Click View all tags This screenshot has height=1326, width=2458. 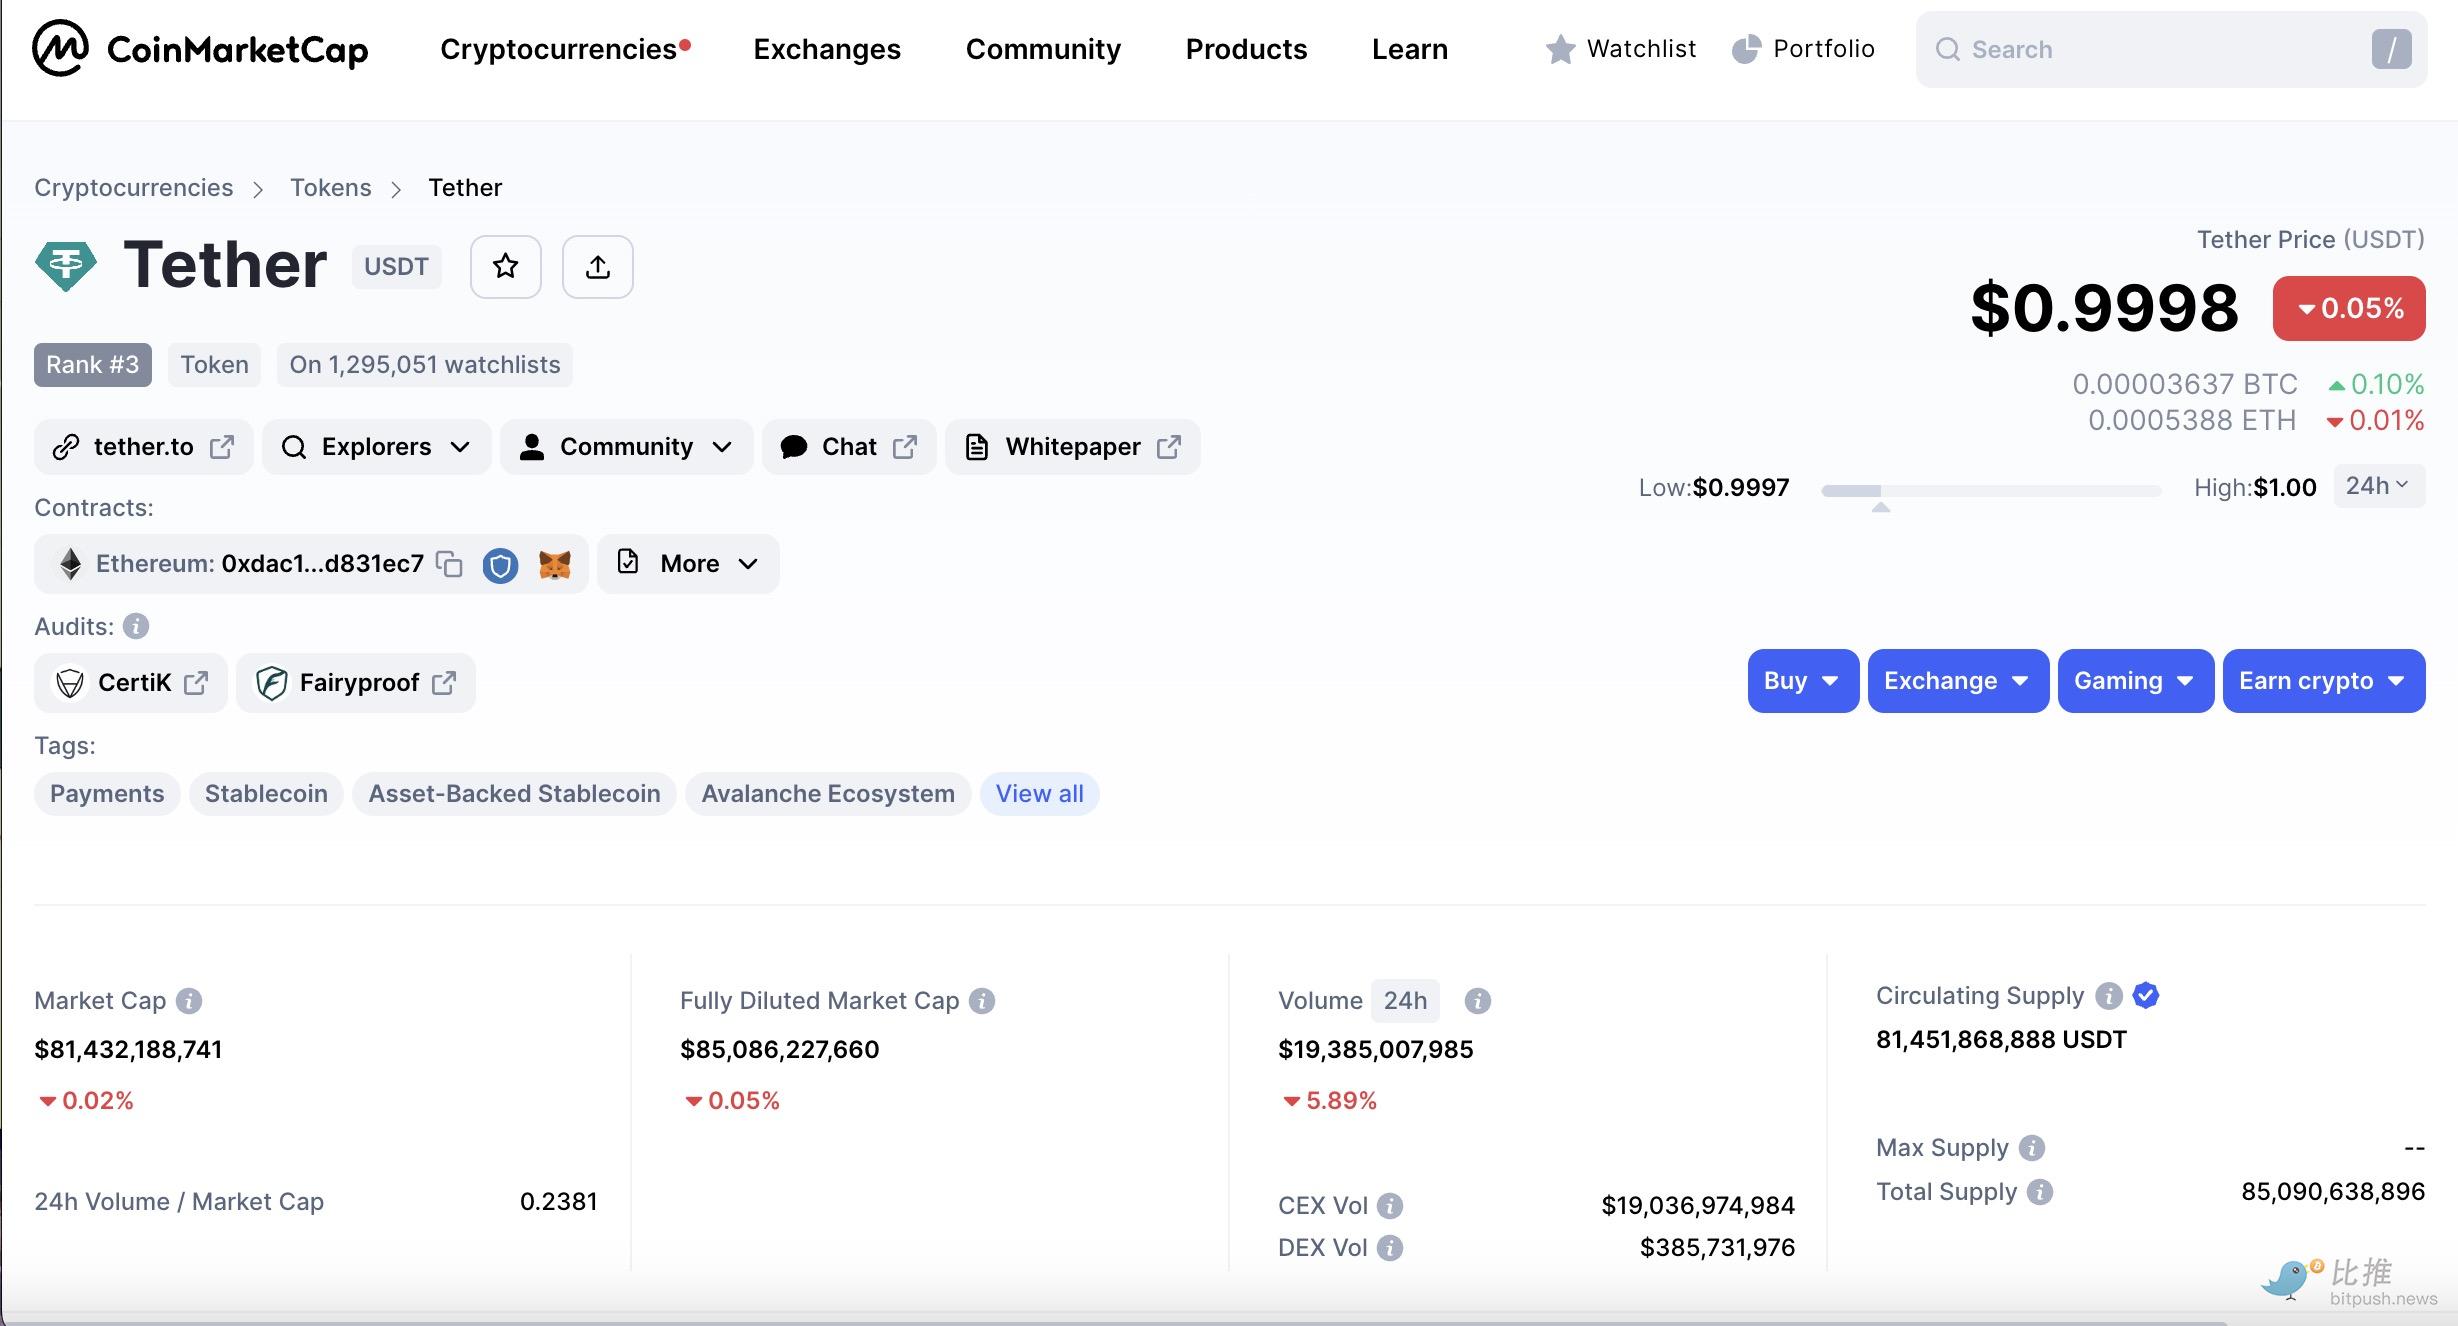(x=1040, y=794)
